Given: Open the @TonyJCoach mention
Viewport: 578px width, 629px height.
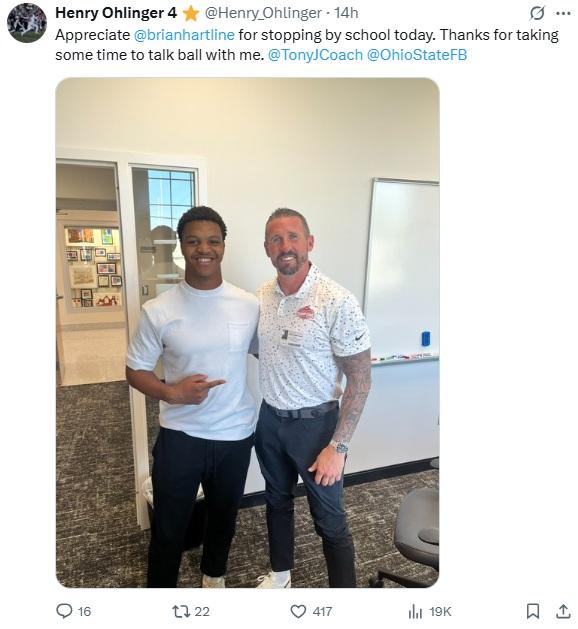Looking at the screenshot, I should point(315,55).
